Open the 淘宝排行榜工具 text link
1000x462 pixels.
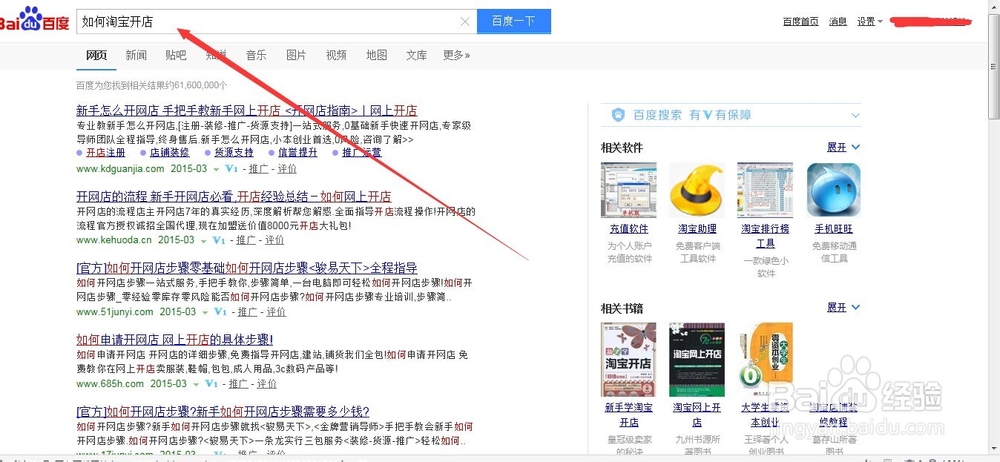pos(765,236)
